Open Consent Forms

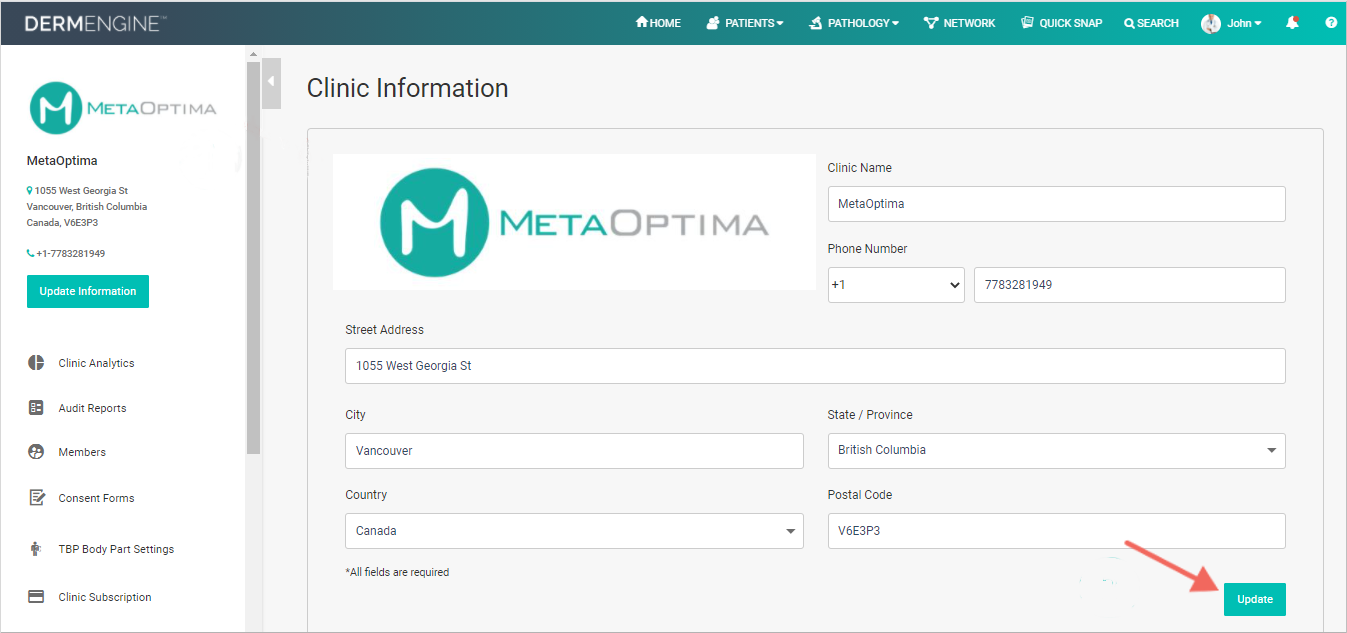96,498
